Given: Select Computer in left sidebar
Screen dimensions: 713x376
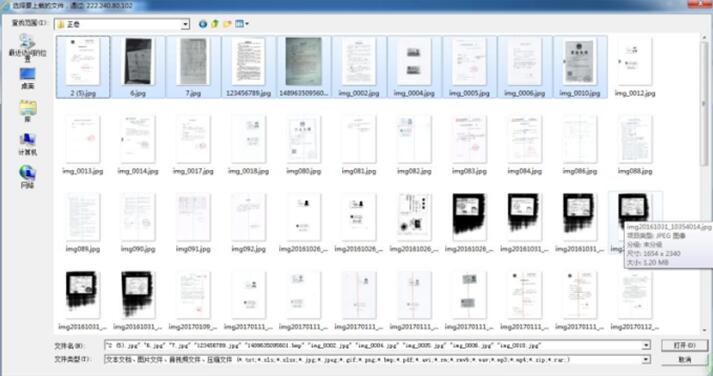Looking at the screenshot, I should pos(27,145).
